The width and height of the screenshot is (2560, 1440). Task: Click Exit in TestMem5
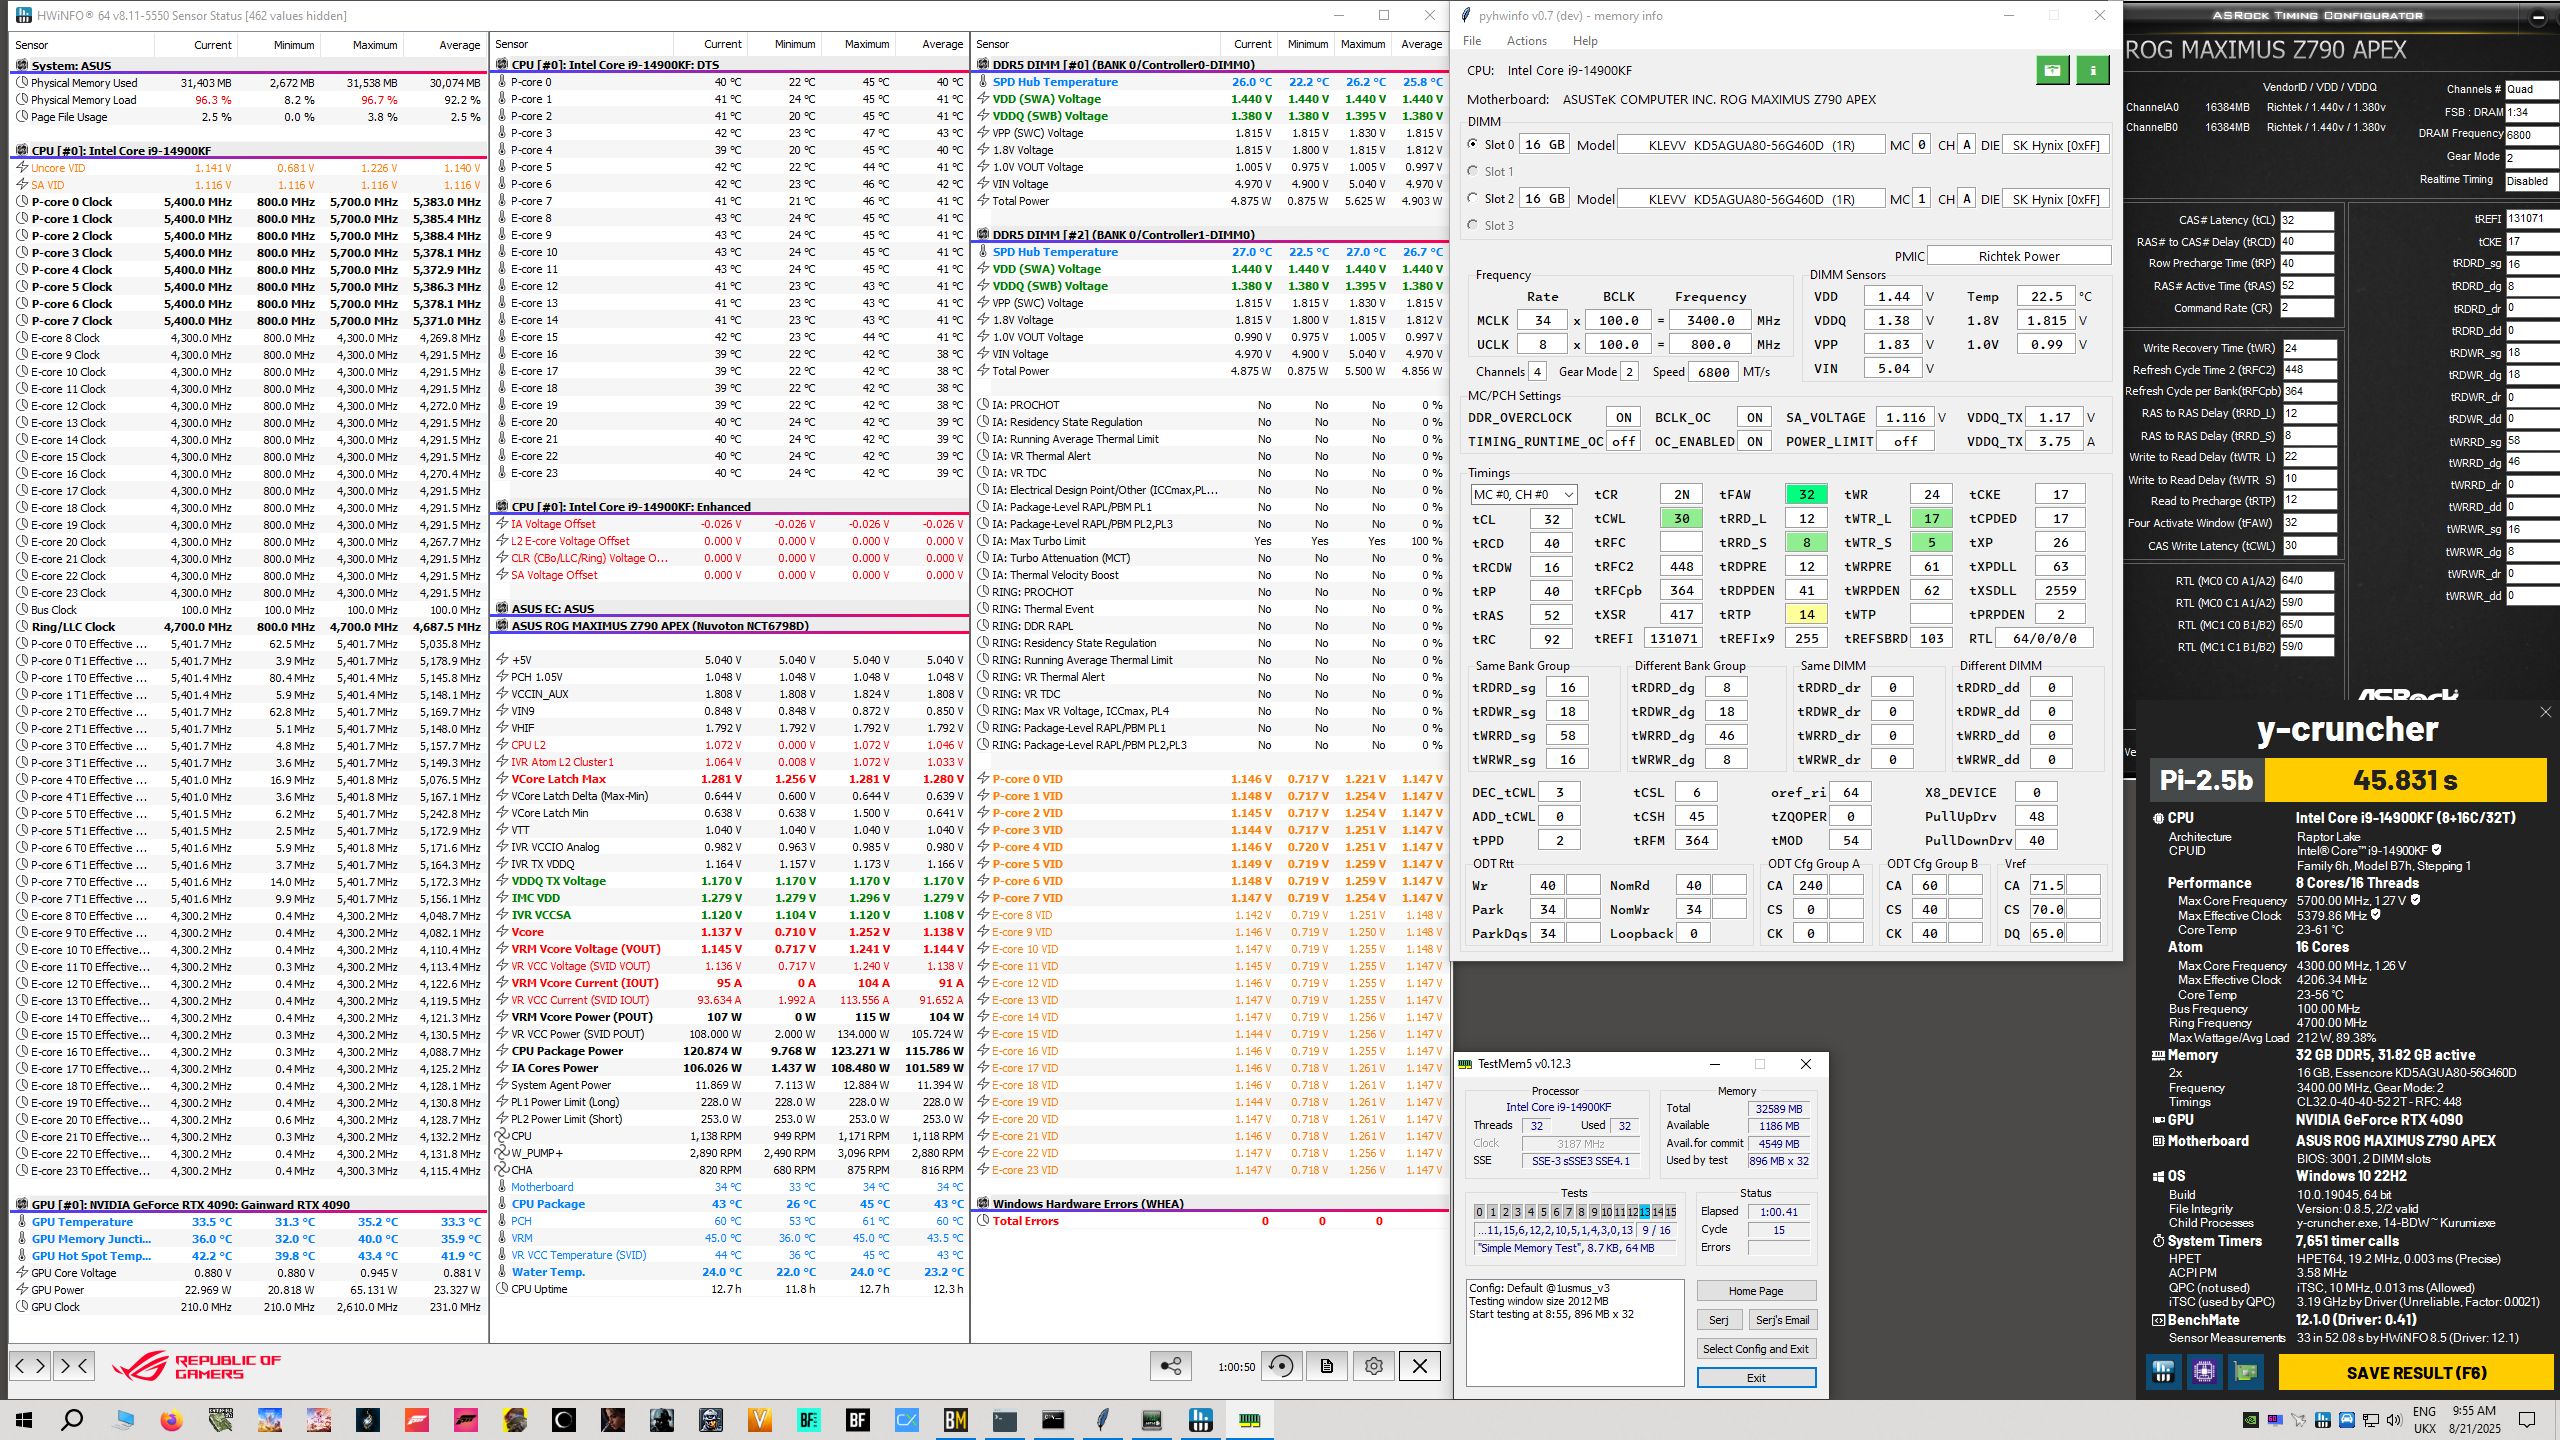(1756, 1378)
